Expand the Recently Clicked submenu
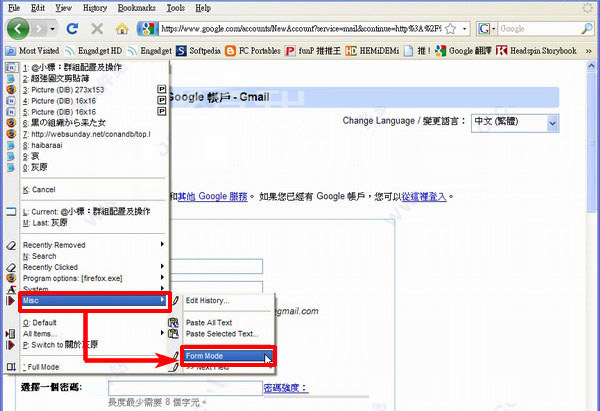This screenshot has height=411, width=600. point(94,267)
